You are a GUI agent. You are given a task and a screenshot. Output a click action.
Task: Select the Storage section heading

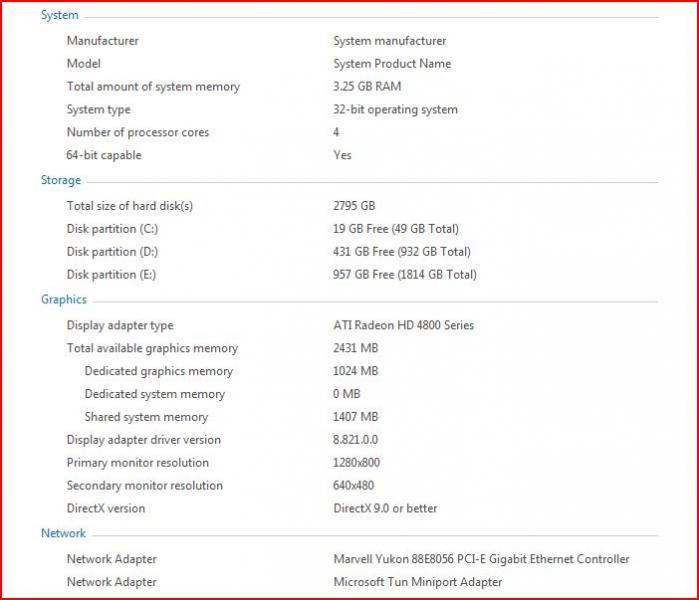pyautogui.click(x=61, y=180)
